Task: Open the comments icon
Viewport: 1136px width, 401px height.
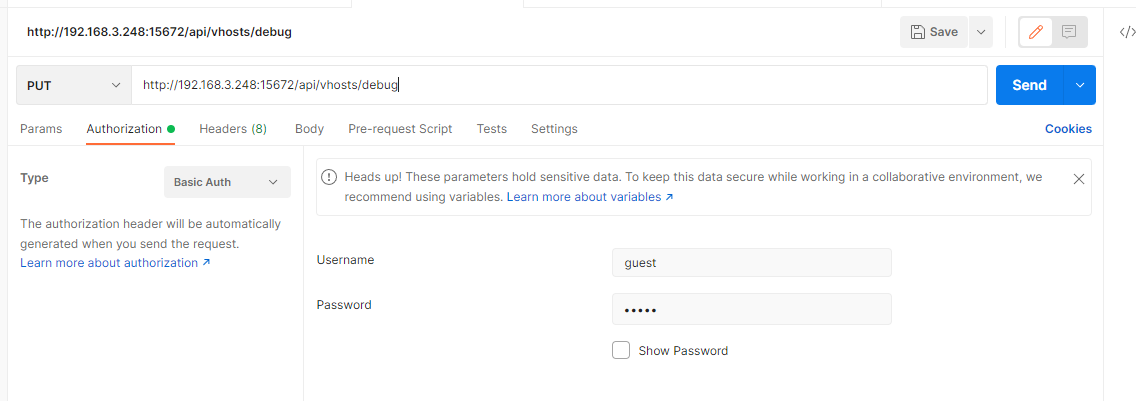Action: point(1069,32)
